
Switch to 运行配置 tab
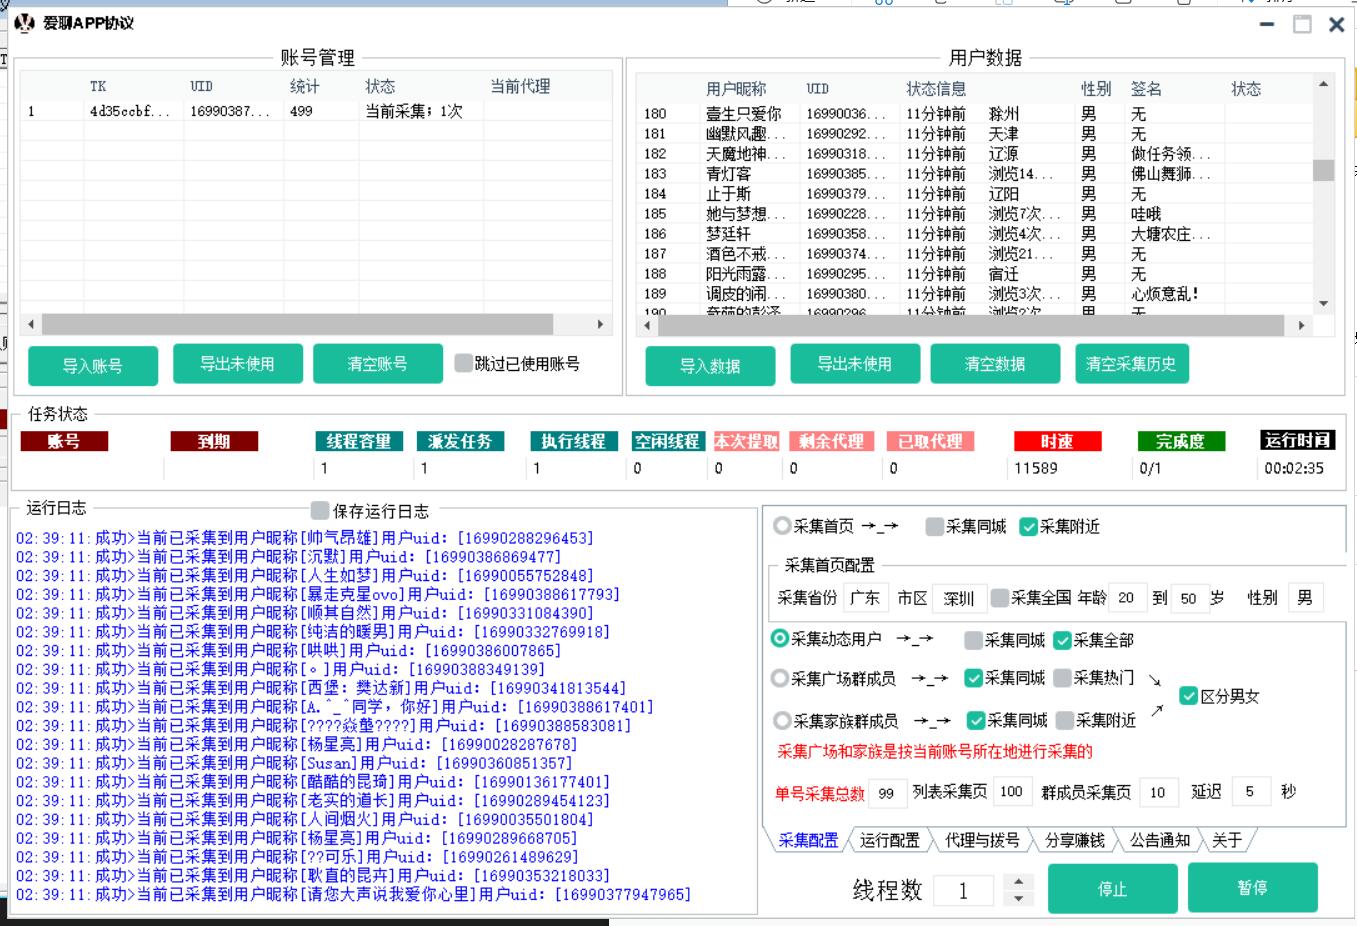(x=889, y=840)
